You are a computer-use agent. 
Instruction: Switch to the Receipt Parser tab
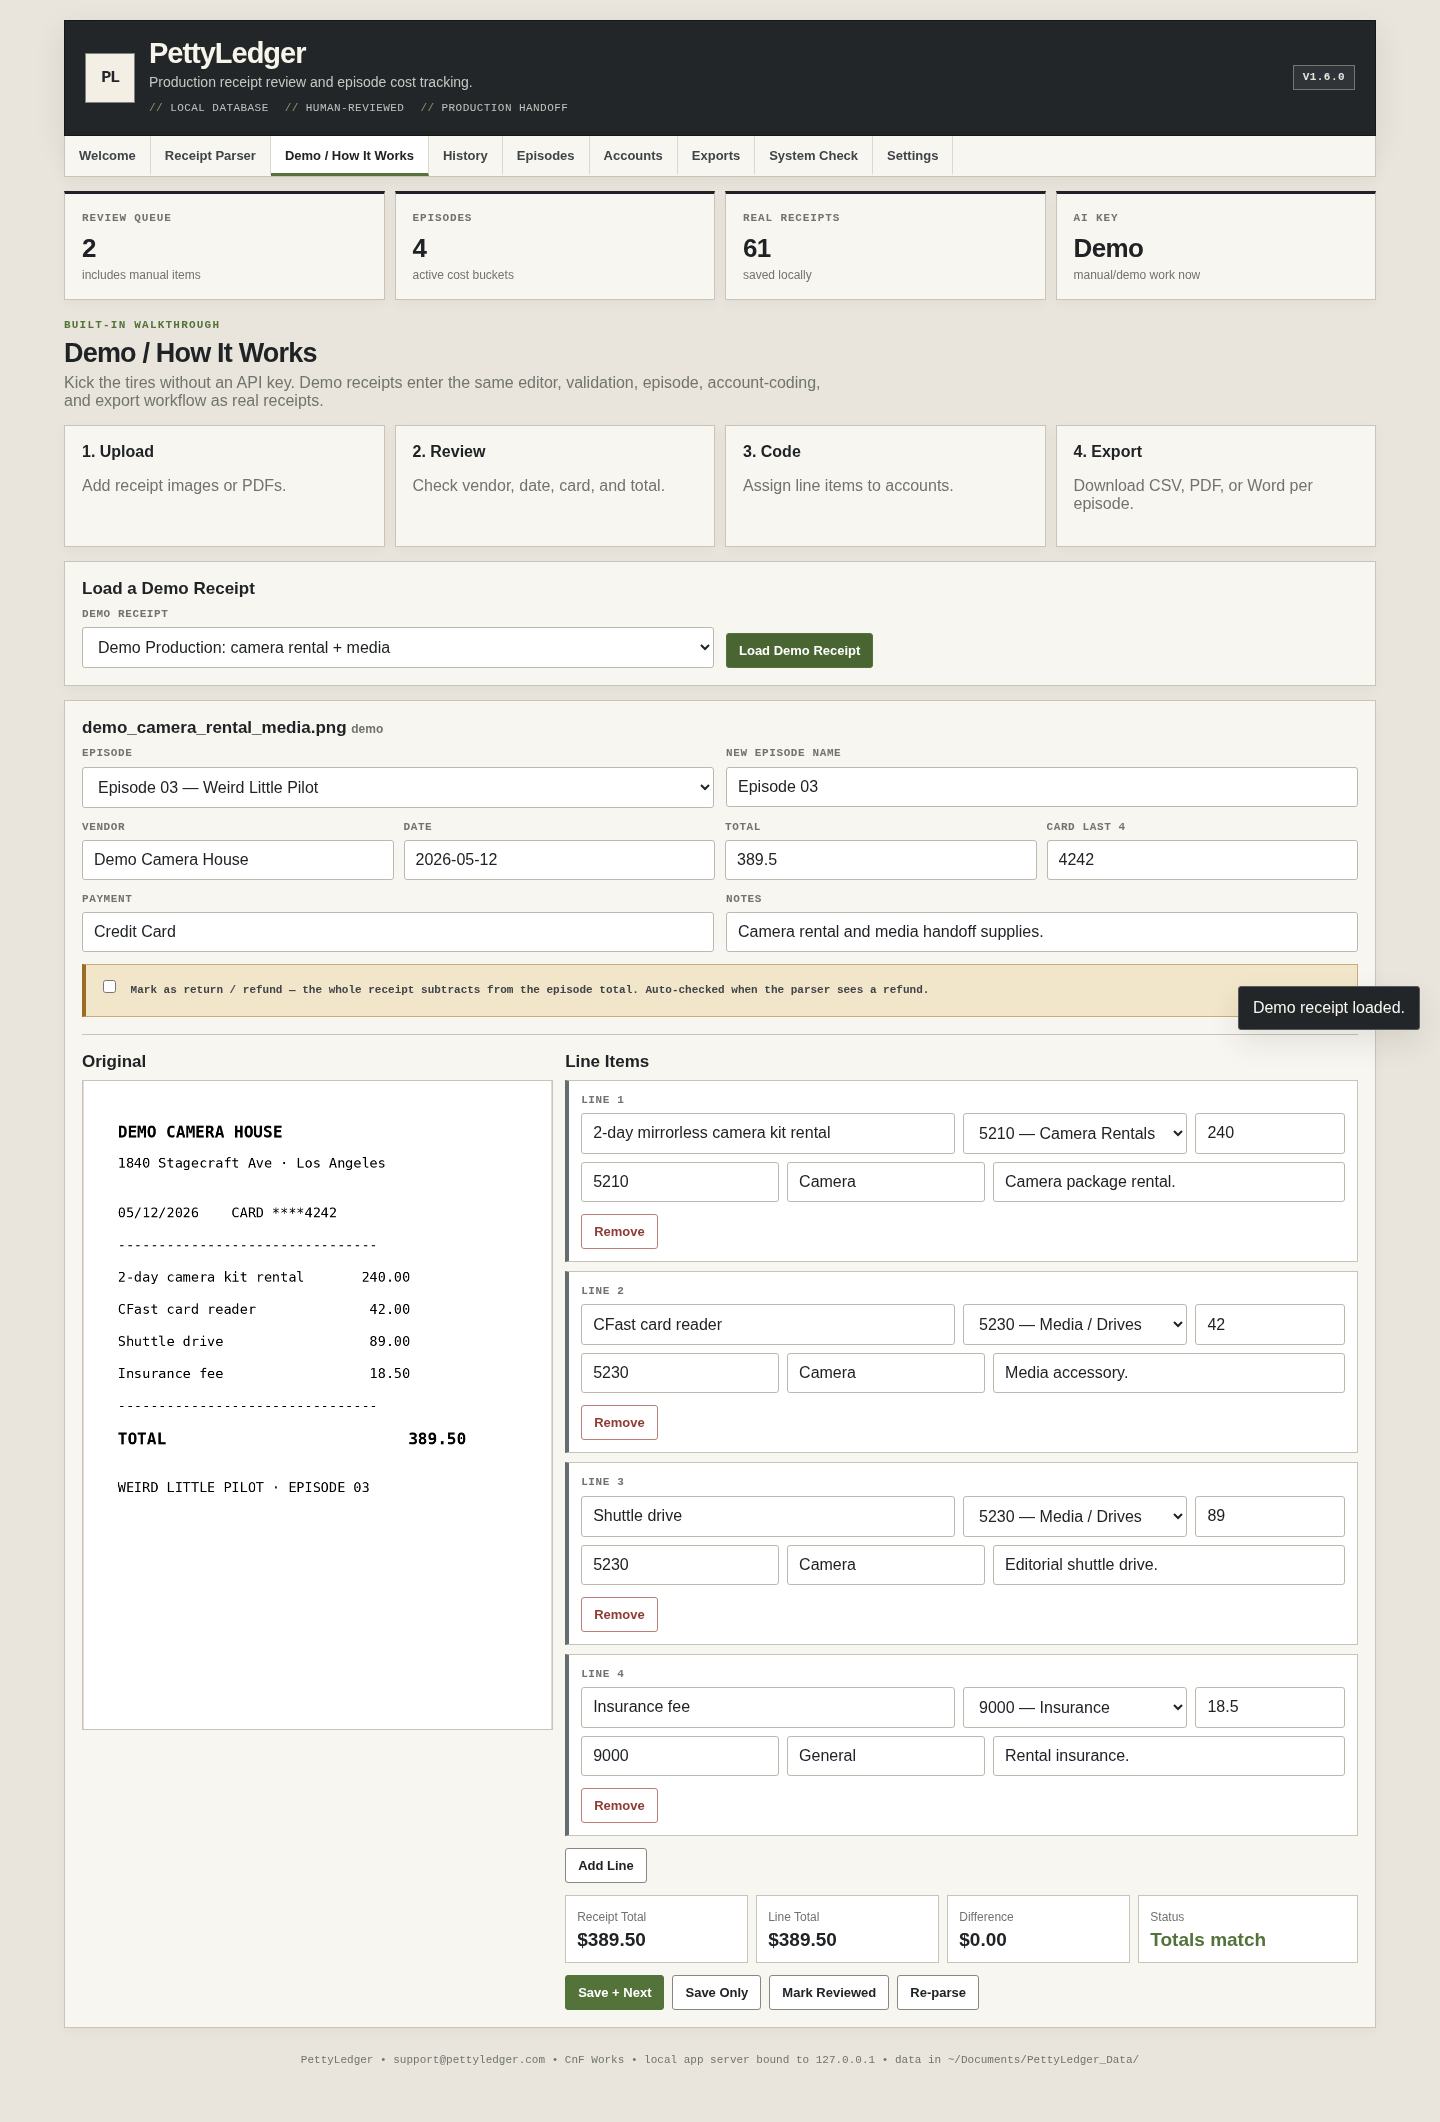point(210,156)
